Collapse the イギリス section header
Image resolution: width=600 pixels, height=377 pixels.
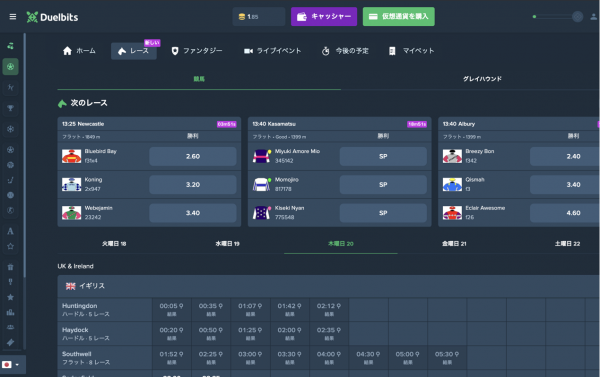click(328, 286)
